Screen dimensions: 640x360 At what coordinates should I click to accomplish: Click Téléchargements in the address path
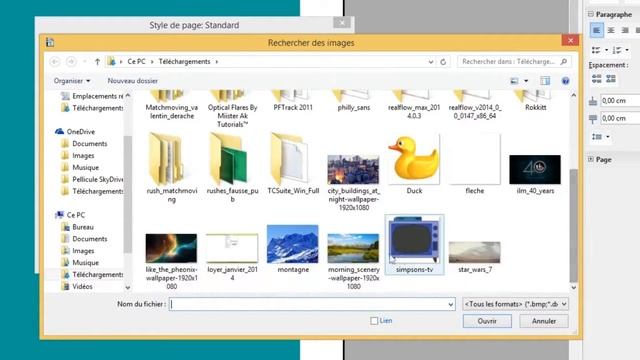pos(184,62)
